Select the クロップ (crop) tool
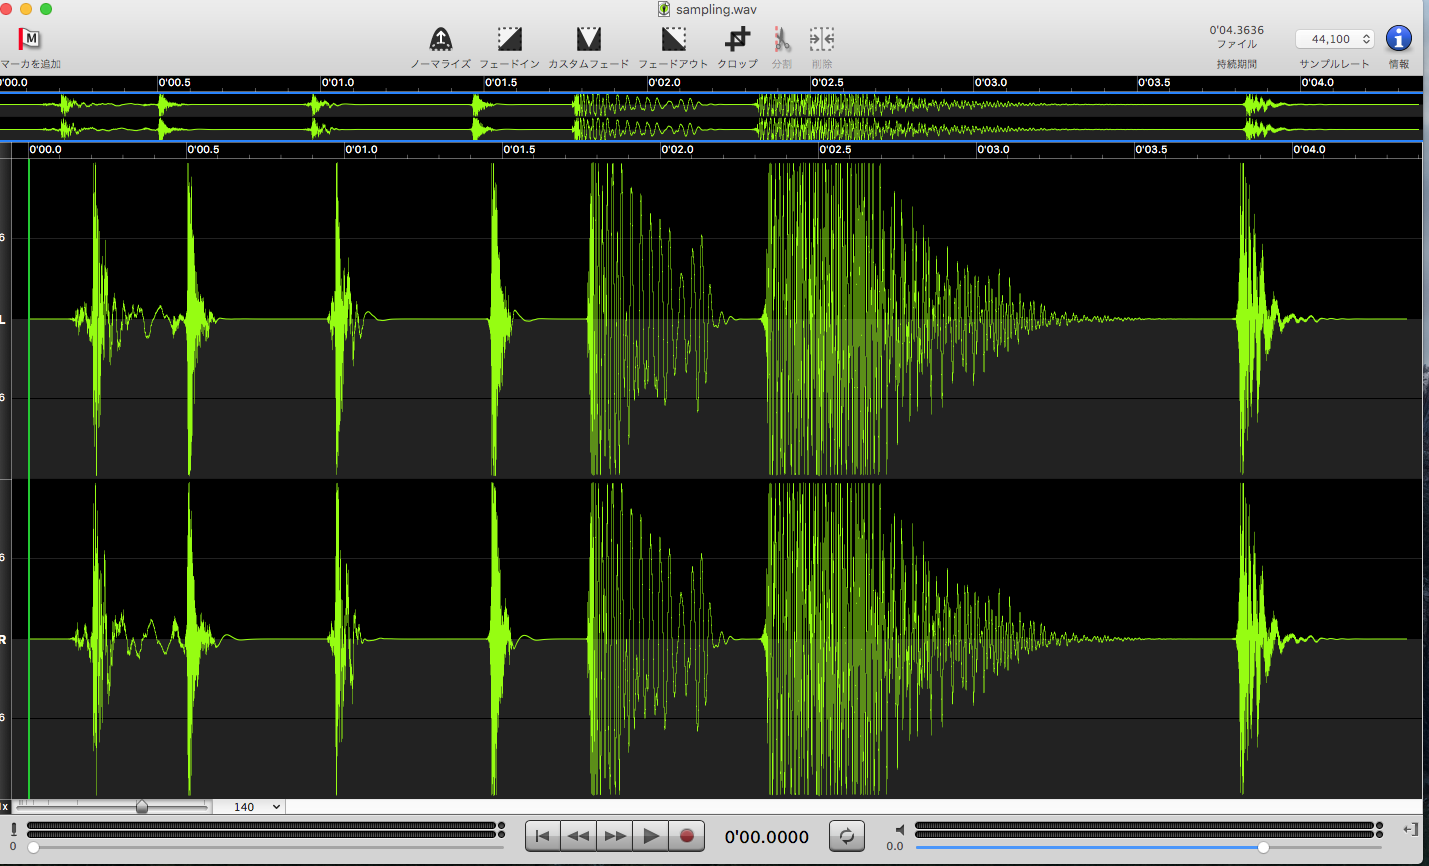 [737, 40]
